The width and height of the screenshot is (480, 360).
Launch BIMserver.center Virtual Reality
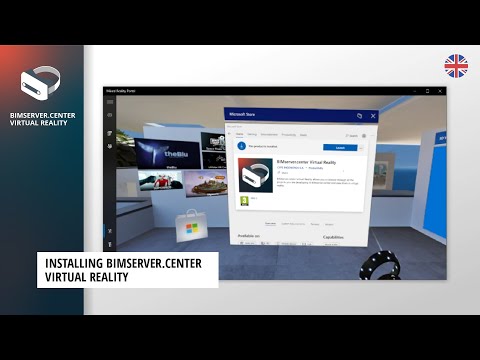pos(340,148)
